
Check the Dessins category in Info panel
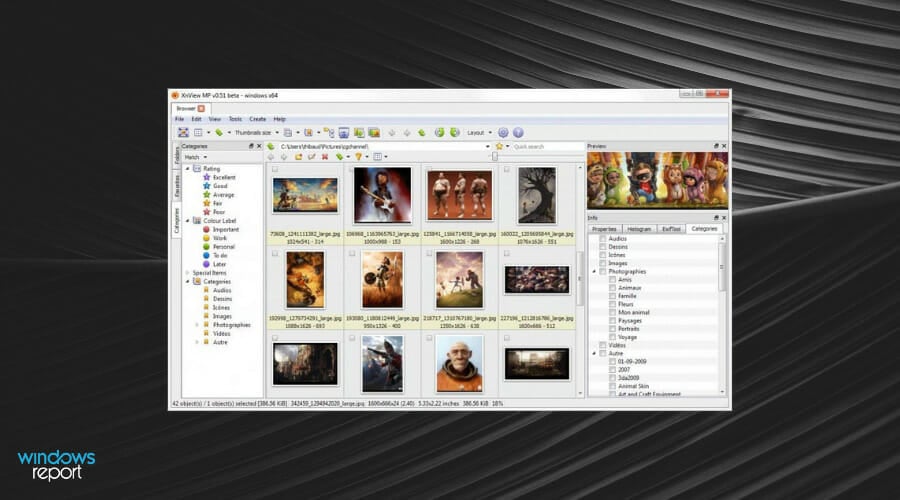[x=603, y=247]
